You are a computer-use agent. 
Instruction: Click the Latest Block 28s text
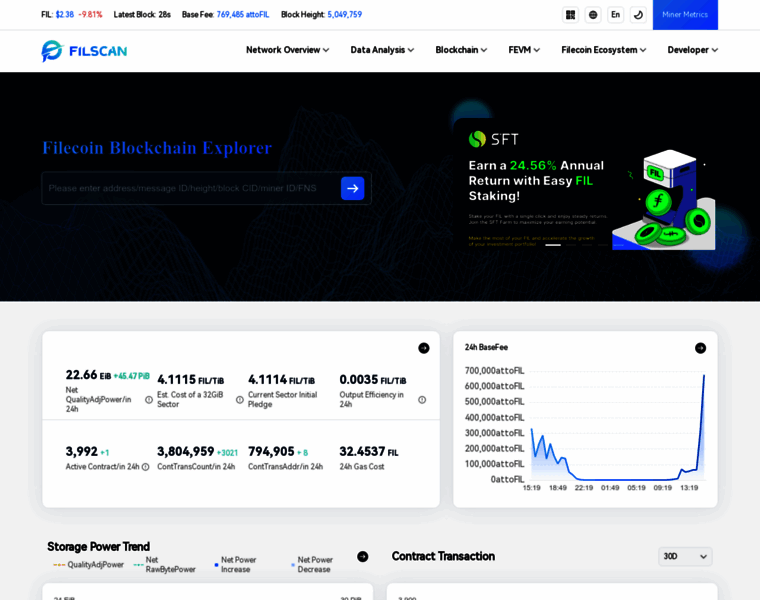[142, 15]
